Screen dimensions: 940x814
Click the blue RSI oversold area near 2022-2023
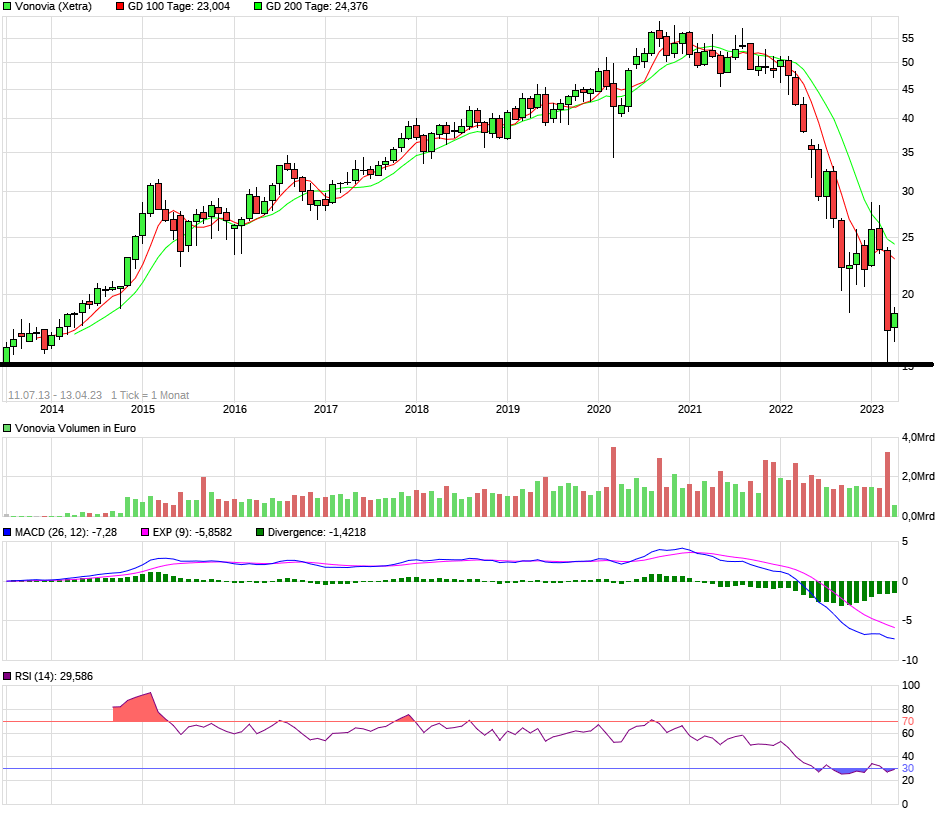click(x=850, y=771)
